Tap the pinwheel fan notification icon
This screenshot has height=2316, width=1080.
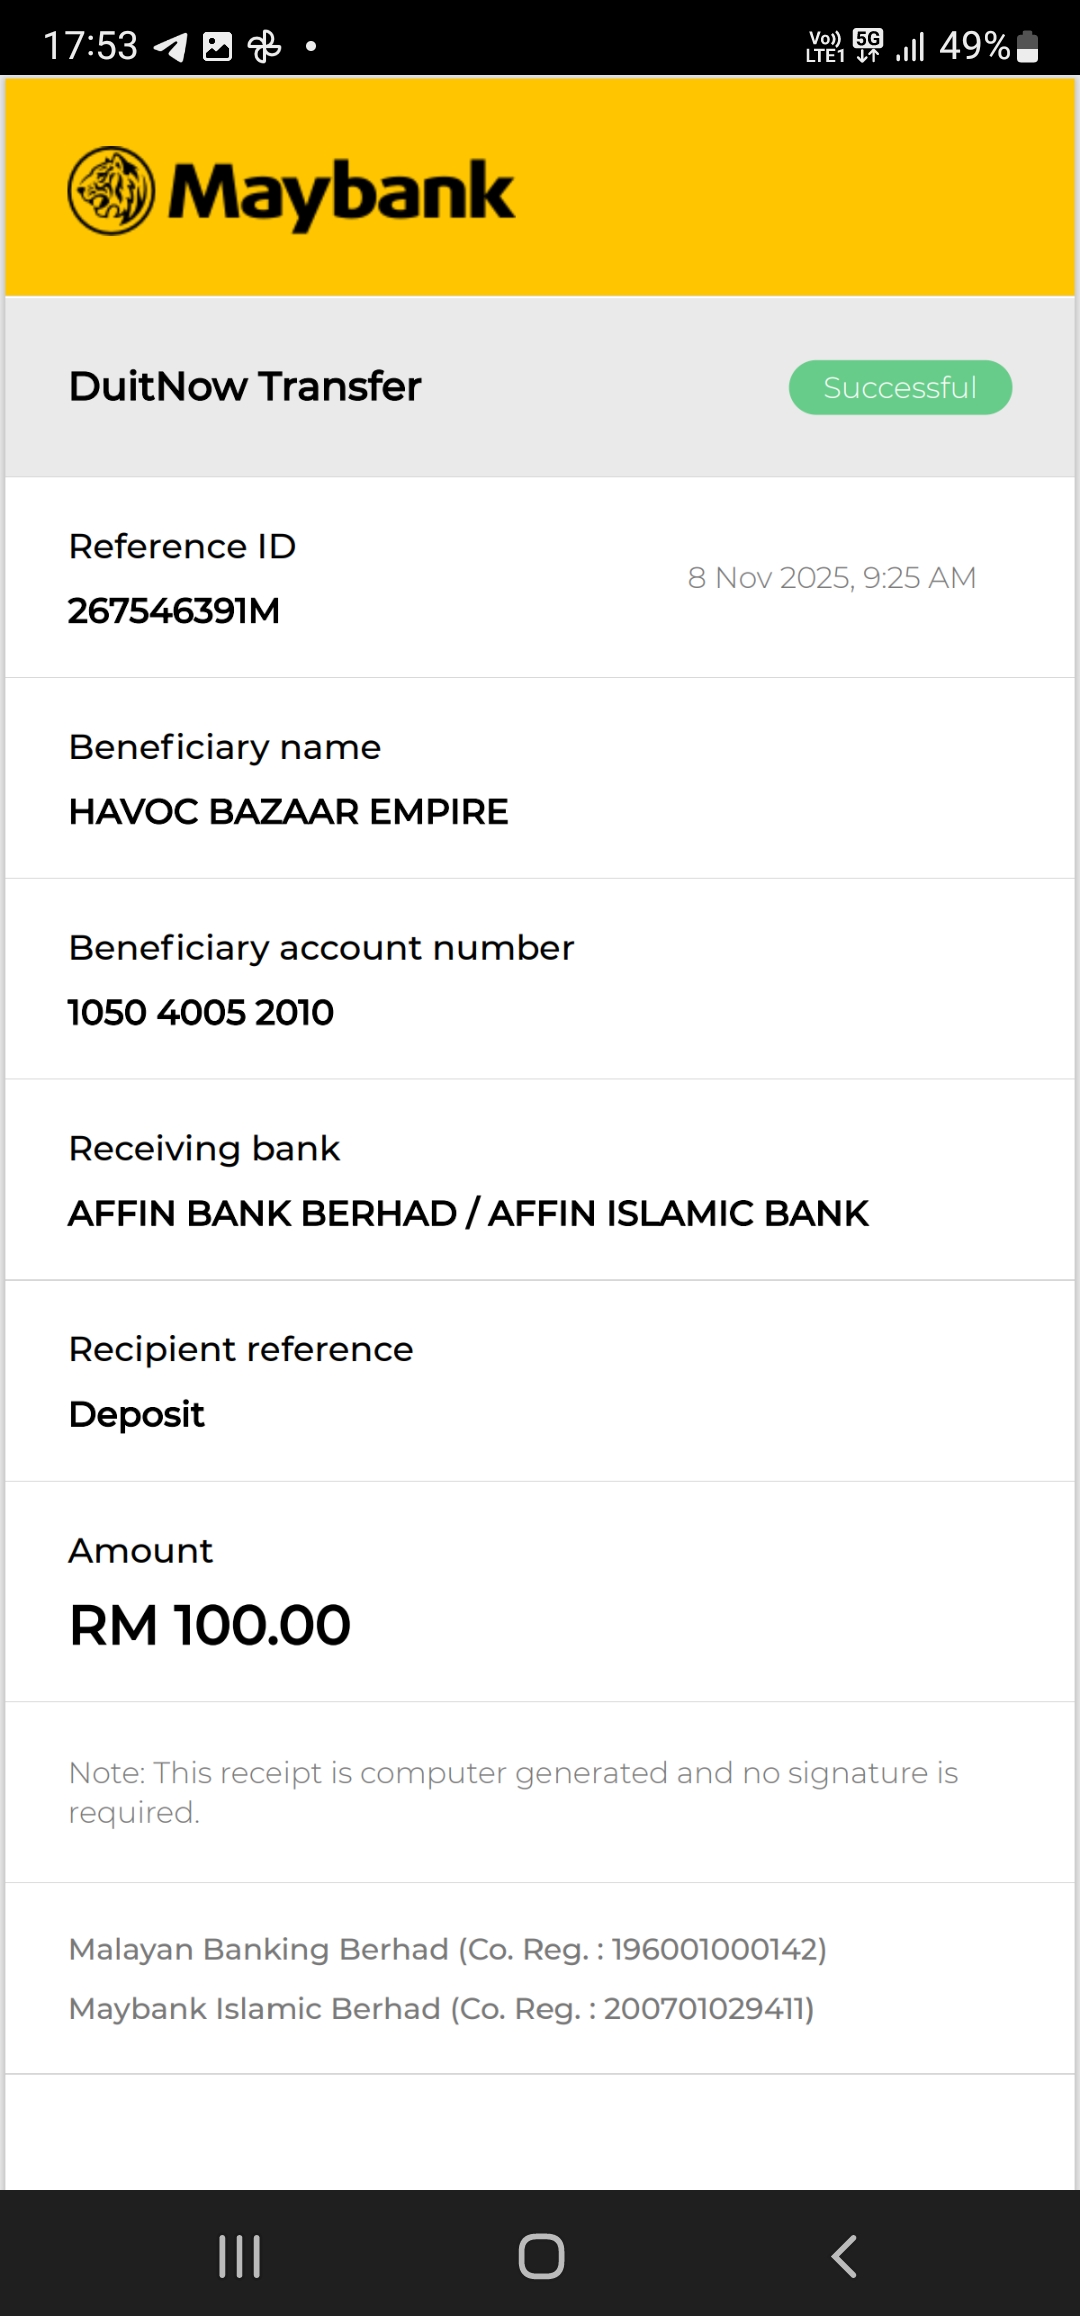tap(264, 46)
